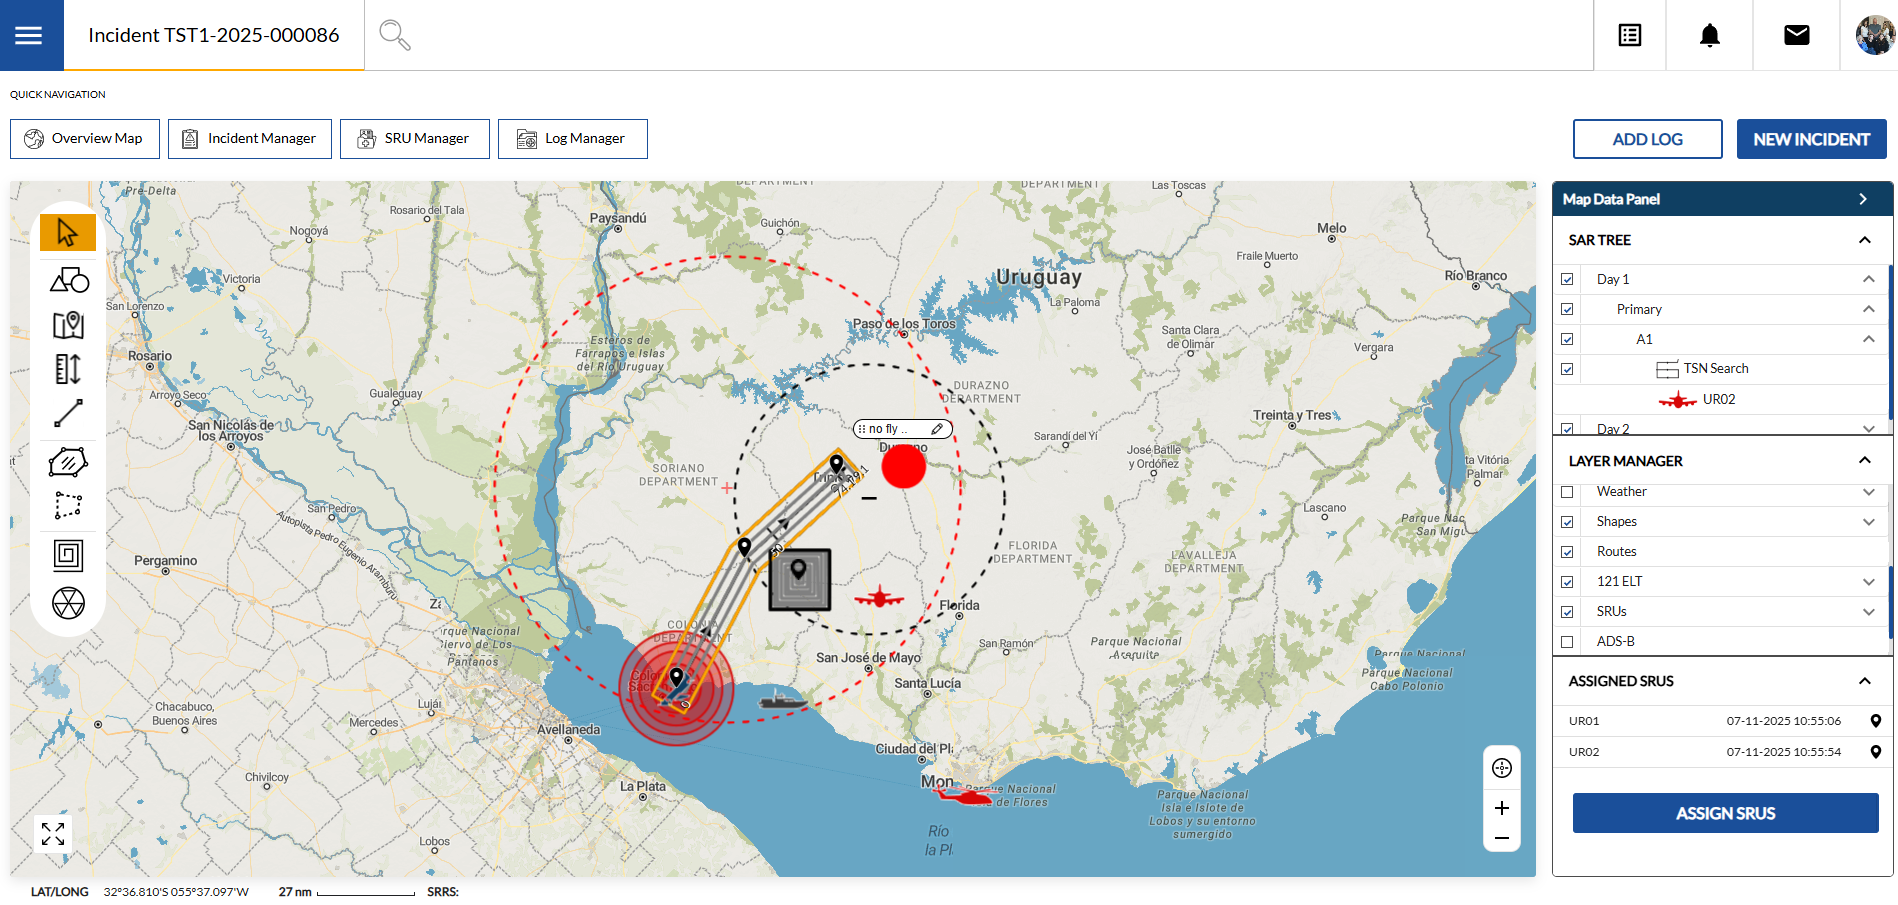Collapse the SAR TREE section
Viewport: 1898px width, 905px height.
1864,240
